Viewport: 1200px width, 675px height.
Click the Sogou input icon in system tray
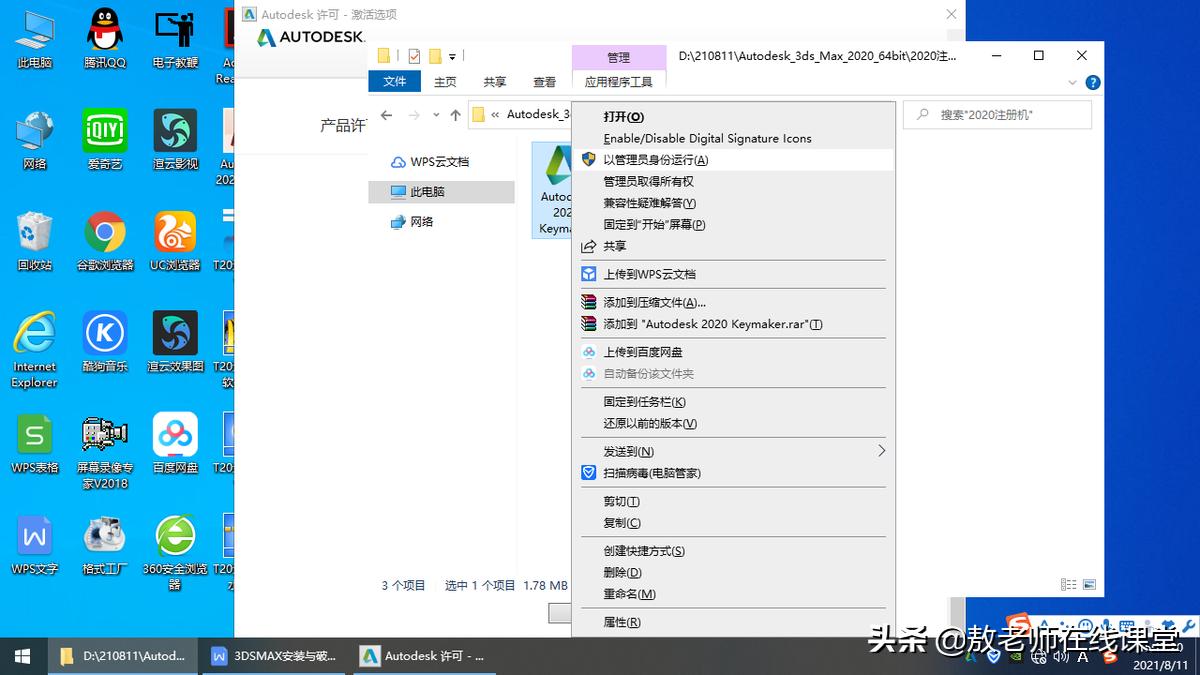pos(1108,656)
